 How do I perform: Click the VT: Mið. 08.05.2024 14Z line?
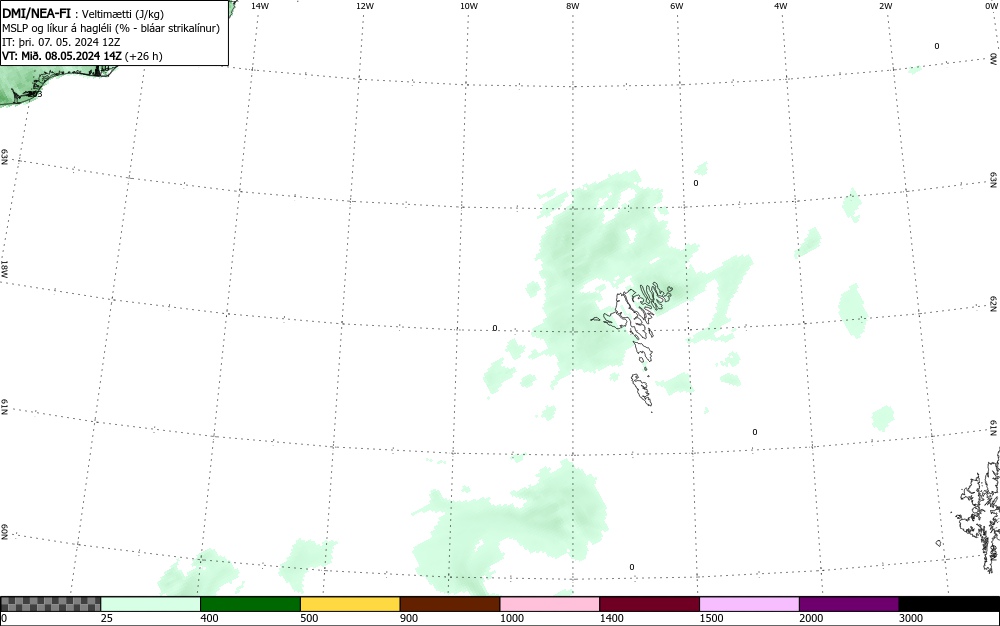[x=82, y=56]
